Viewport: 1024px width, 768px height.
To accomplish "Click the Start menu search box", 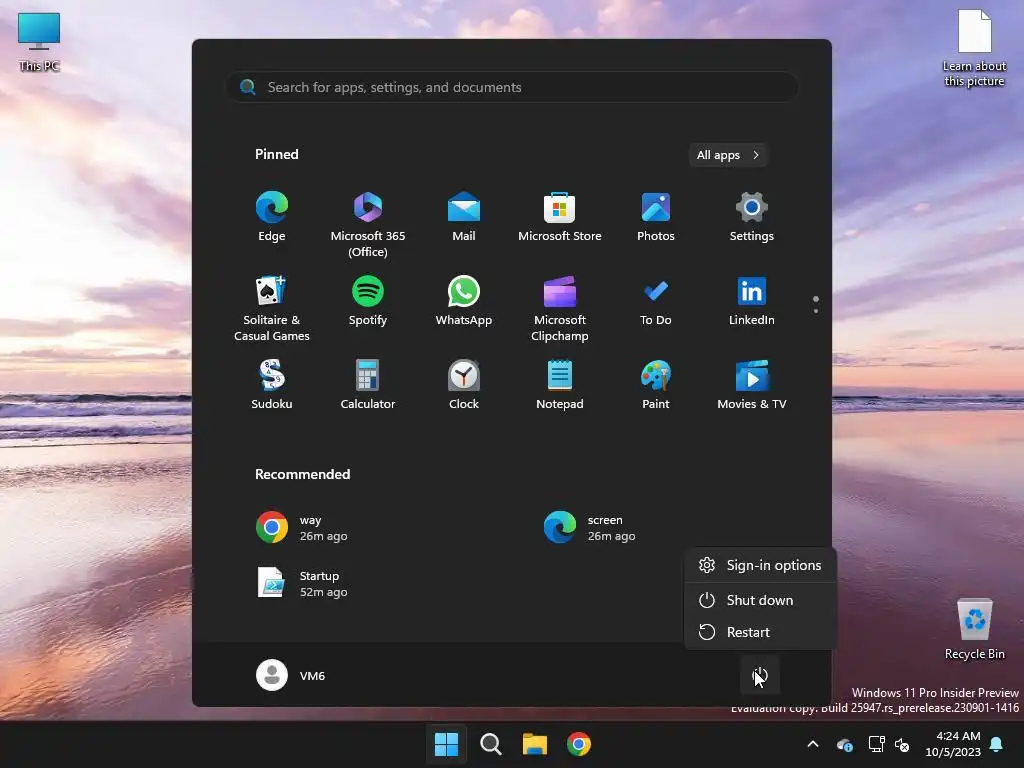I will [x=512, y=87].
